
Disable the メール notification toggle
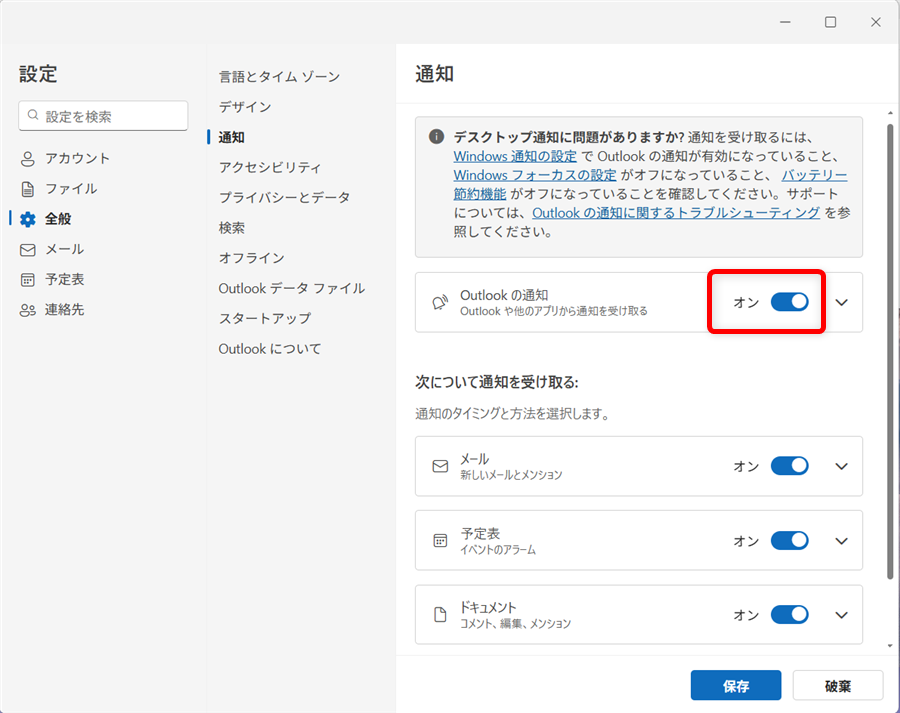click(789, 466)
